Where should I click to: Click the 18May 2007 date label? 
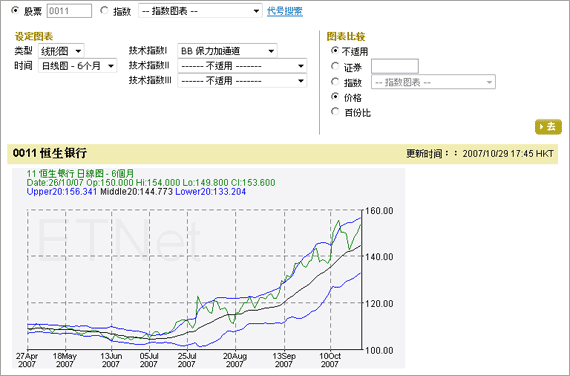pyautogui.click(x=65, y=360)
